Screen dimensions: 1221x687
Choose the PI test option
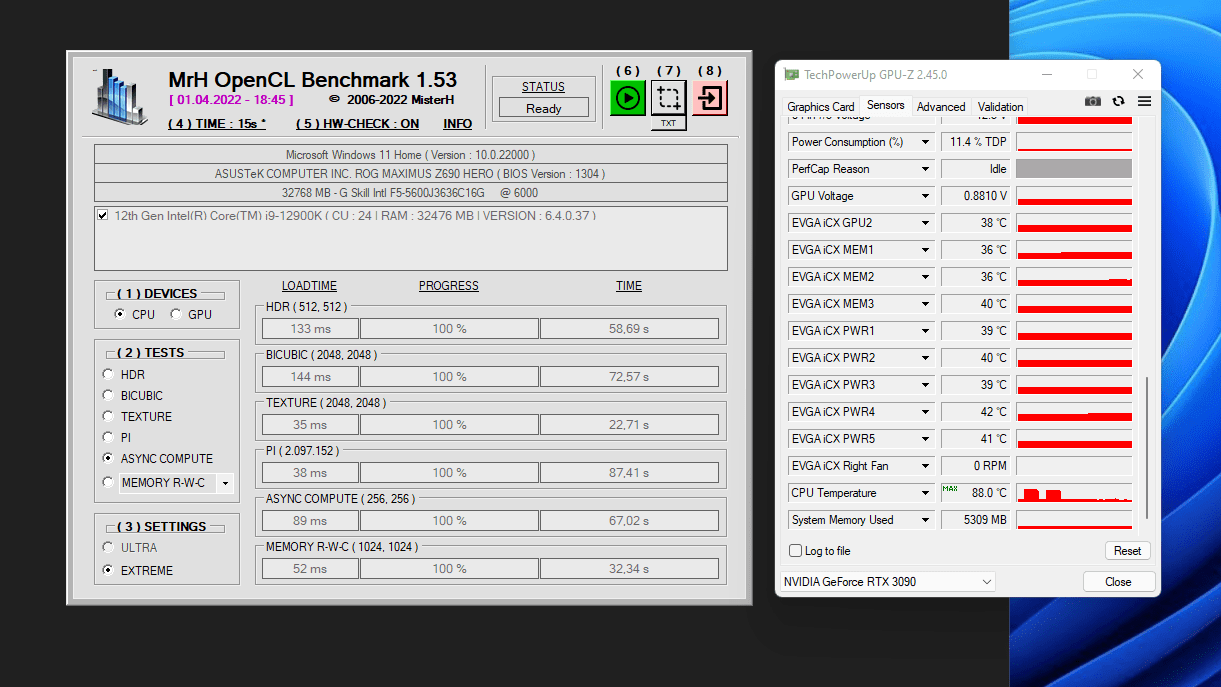(108, 437)
